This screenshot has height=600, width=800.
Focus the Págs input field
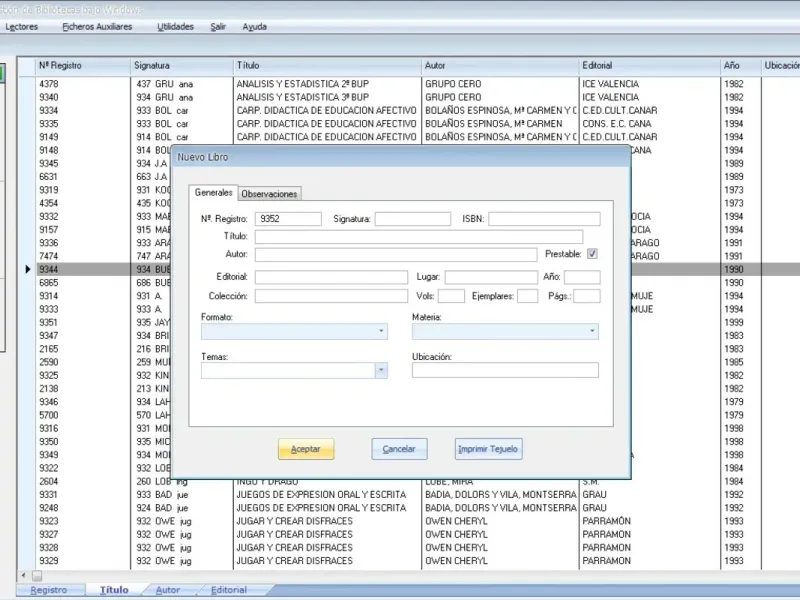(x=587, y=296)
